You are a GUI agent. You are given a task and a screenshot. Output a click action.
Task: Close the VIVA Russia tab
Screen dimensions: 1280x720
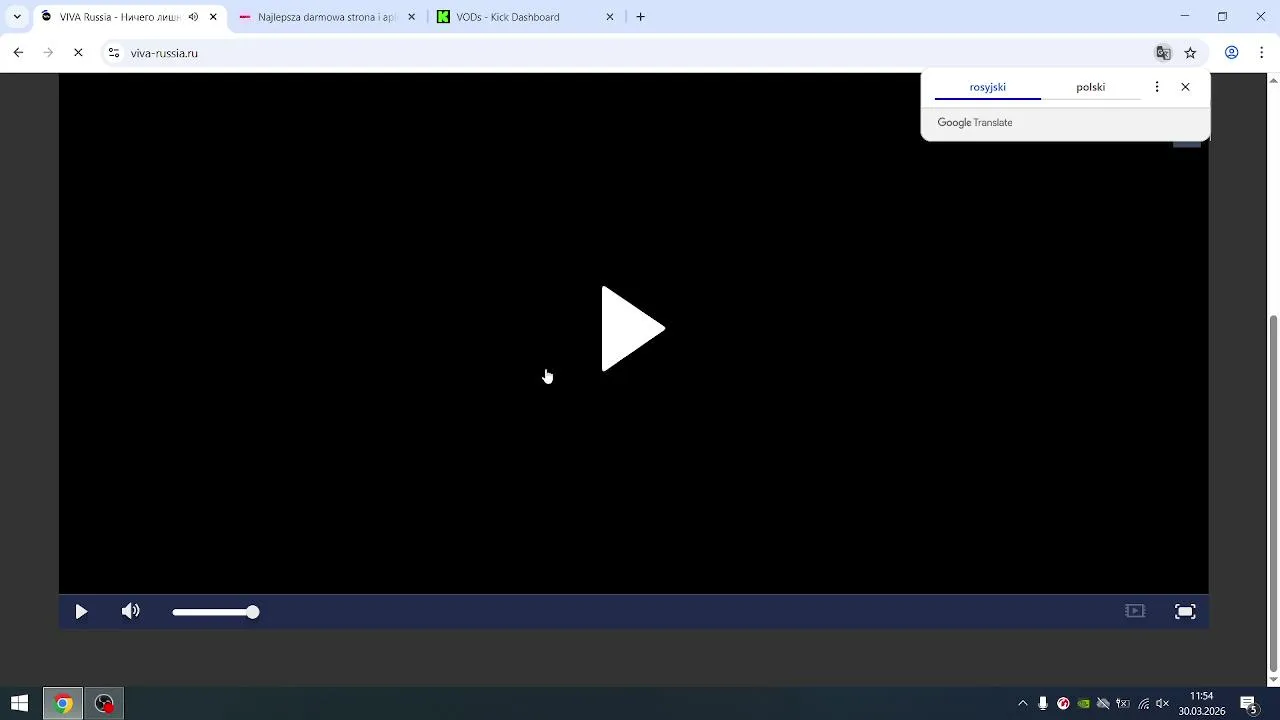tap(213, 17)
